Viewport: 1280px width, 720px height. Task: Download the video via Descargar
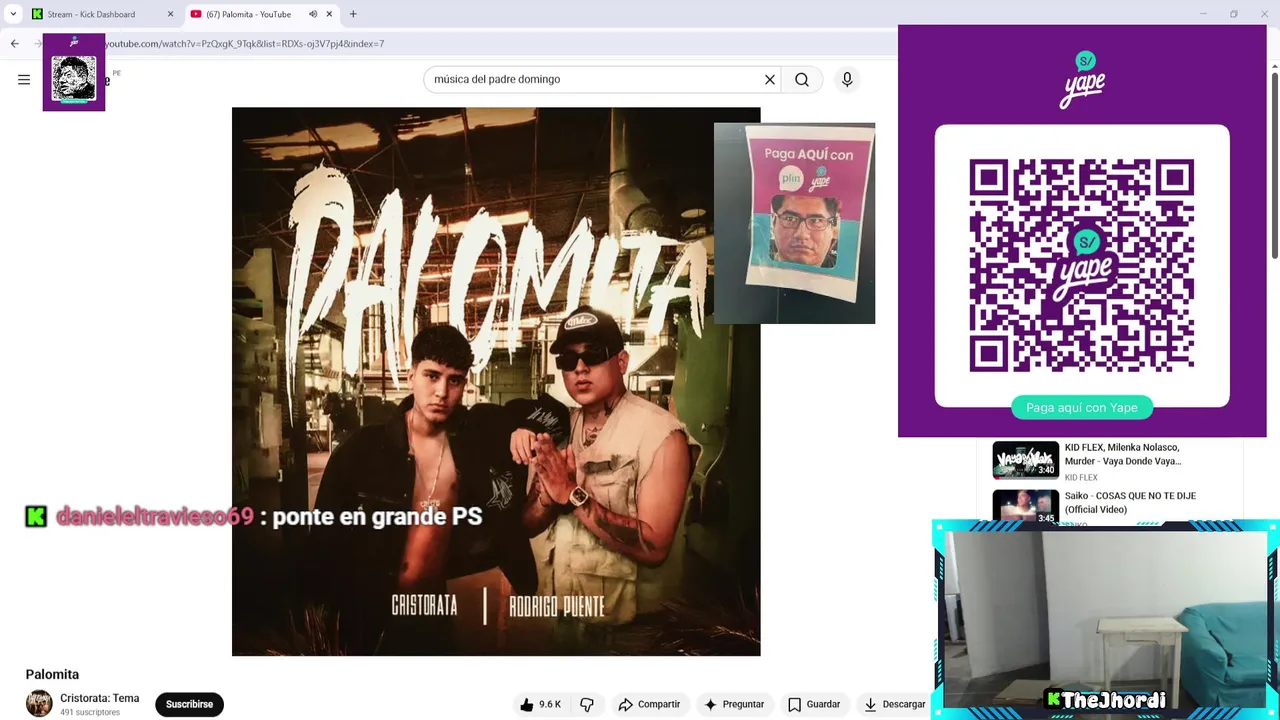(x=895, y=704)
